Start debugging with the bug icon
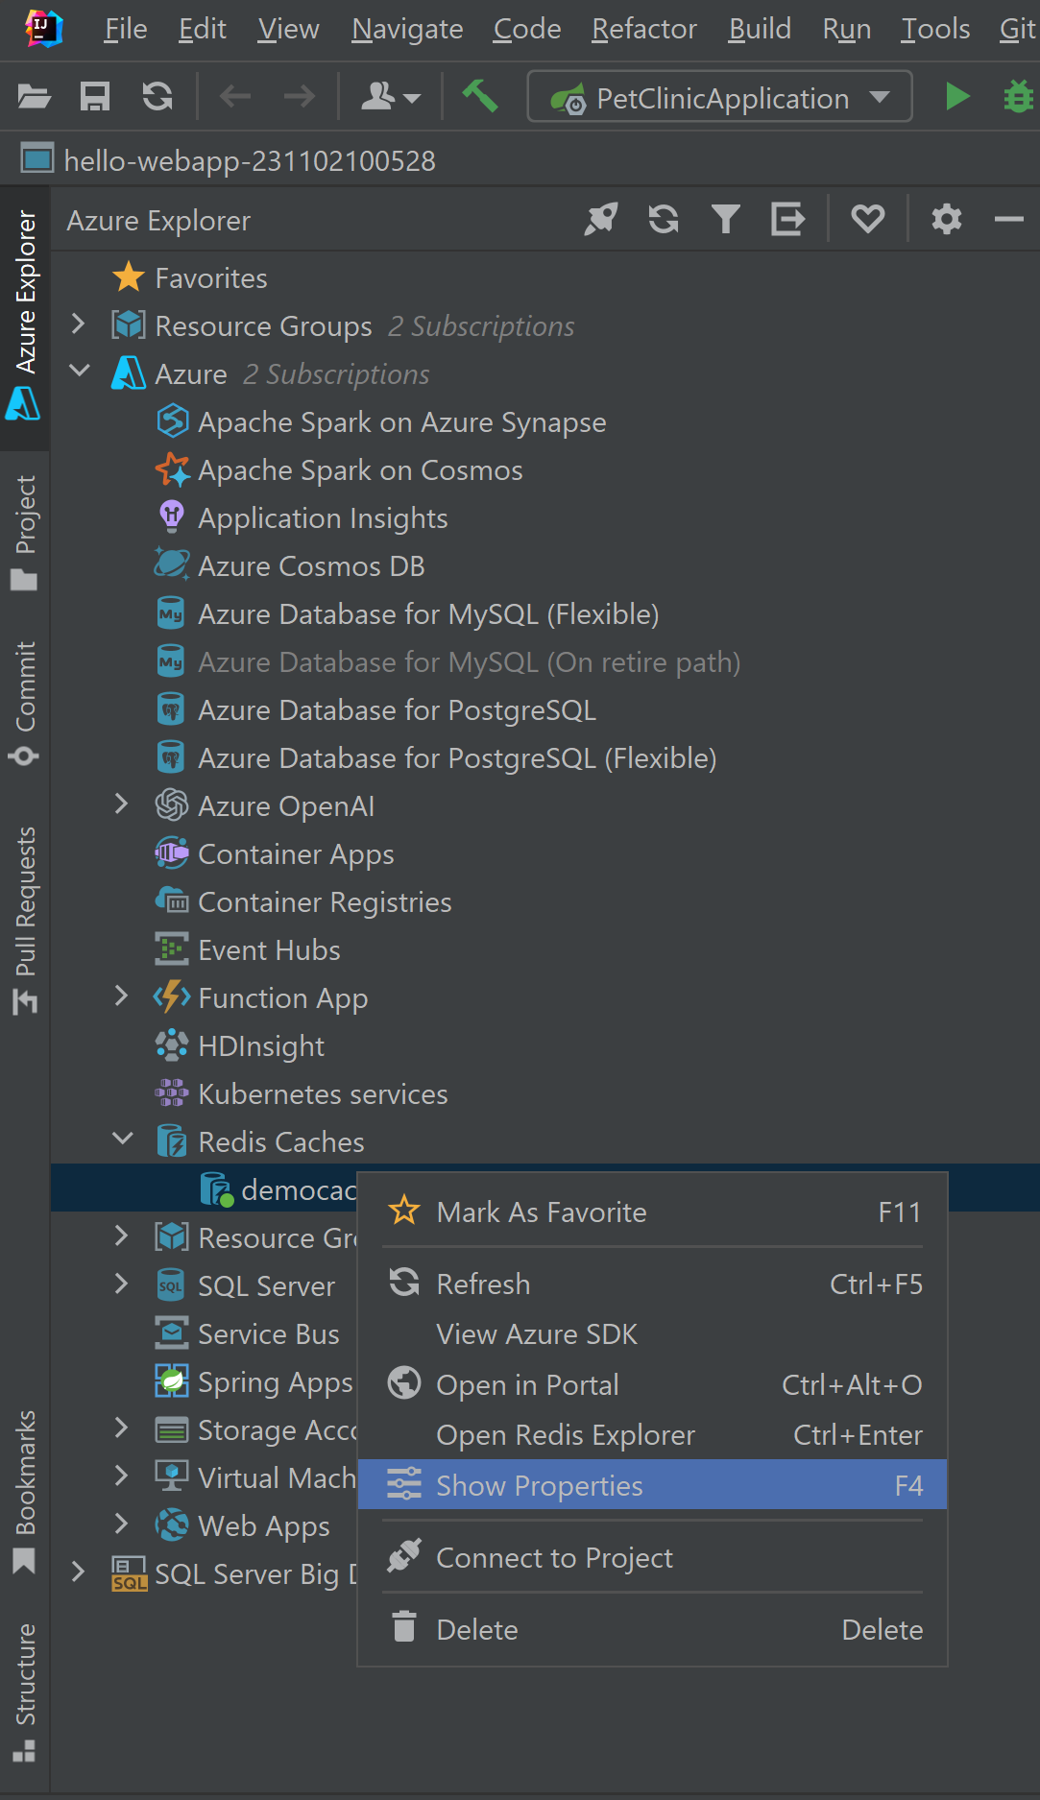 point(1018,97)
